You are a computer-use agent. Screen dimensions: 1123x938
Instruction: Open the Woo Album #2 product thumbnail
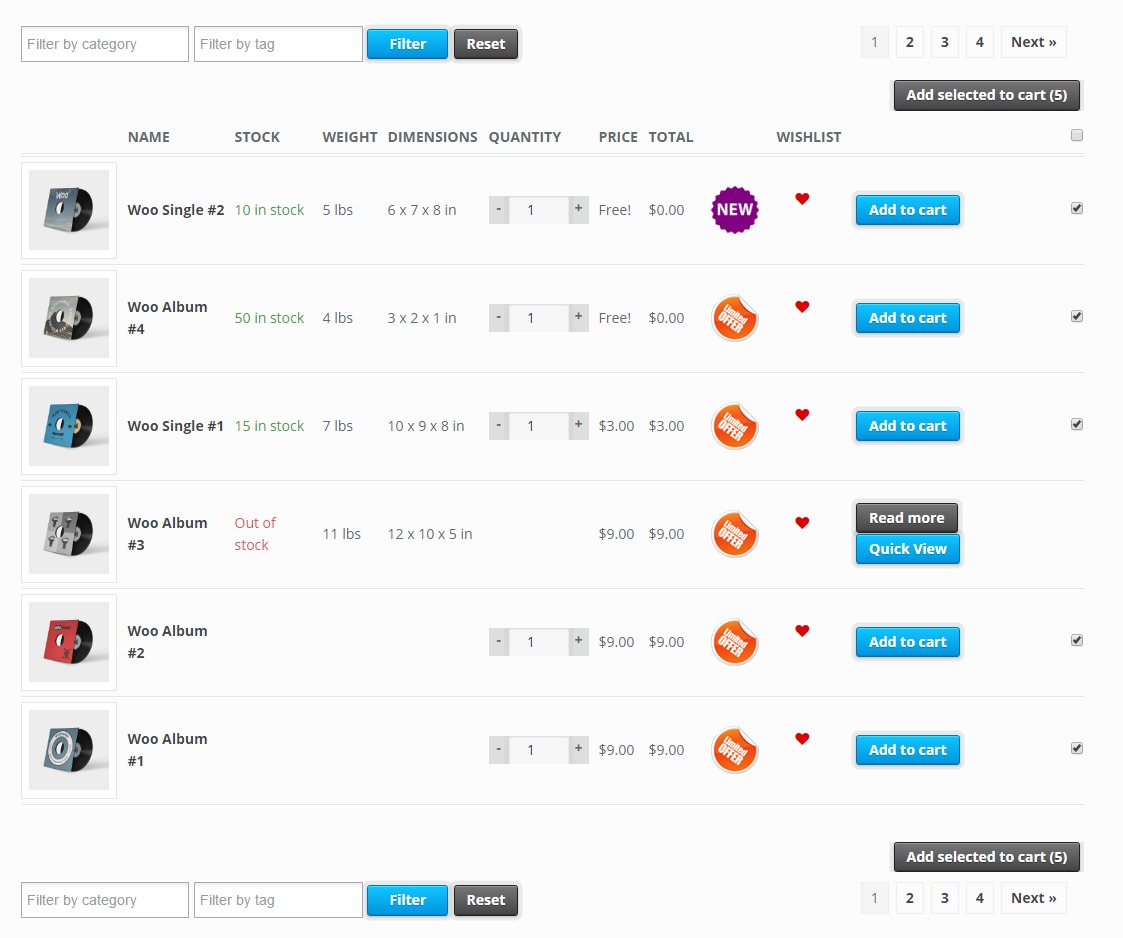coord(69,642)
